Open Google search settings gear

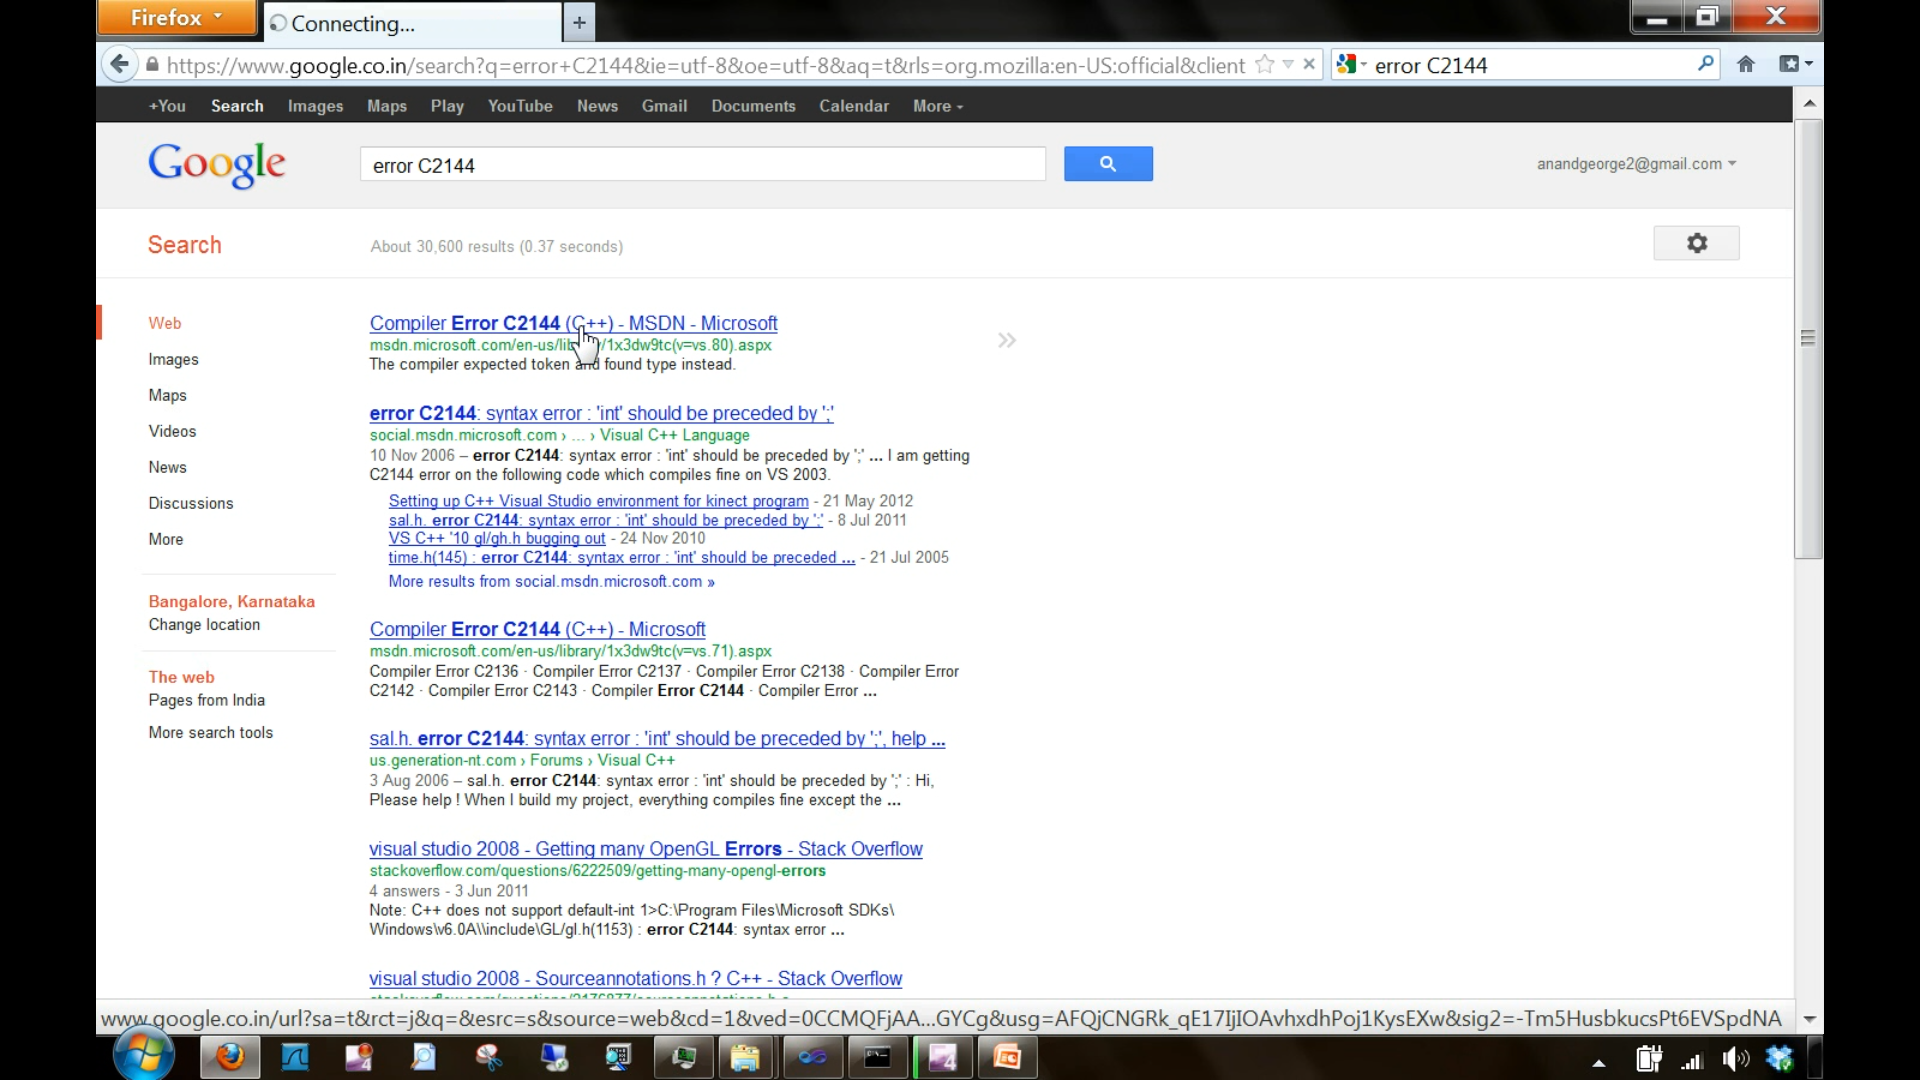pos(1696,242)
